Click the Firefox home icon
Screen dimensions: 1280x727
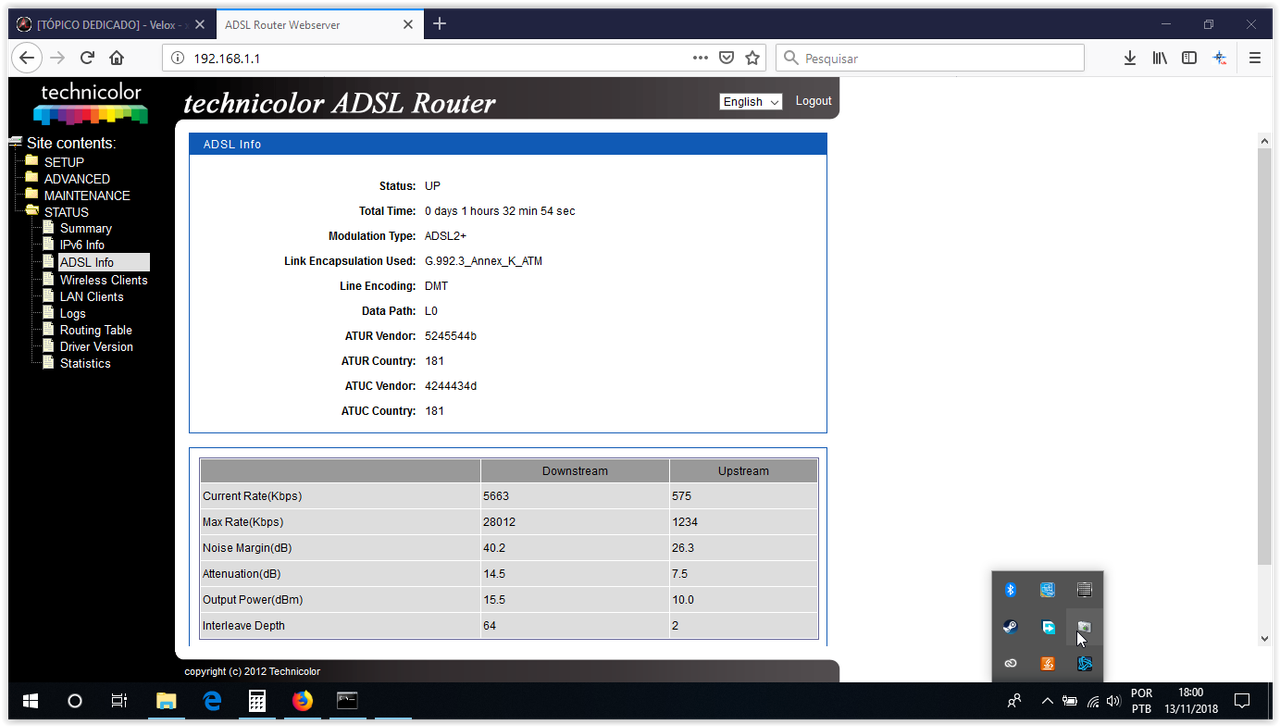(115, 57)
